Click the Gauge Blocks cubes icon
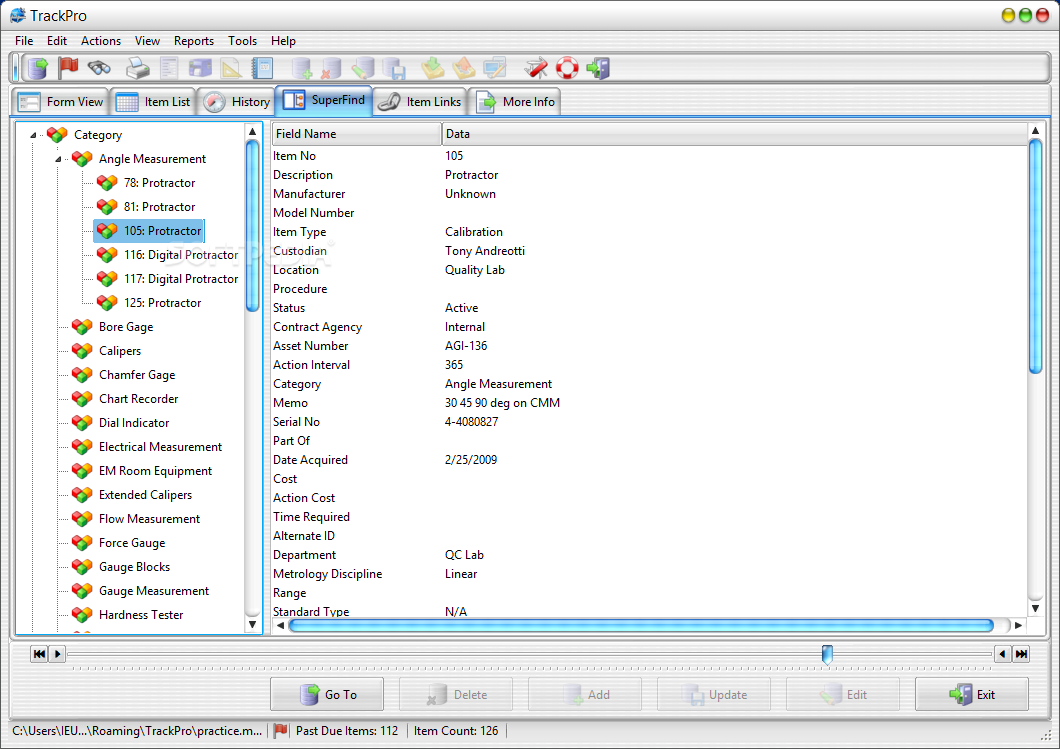Image resolution: width=1060 pixels, height=749 pixels. (82, 566)
